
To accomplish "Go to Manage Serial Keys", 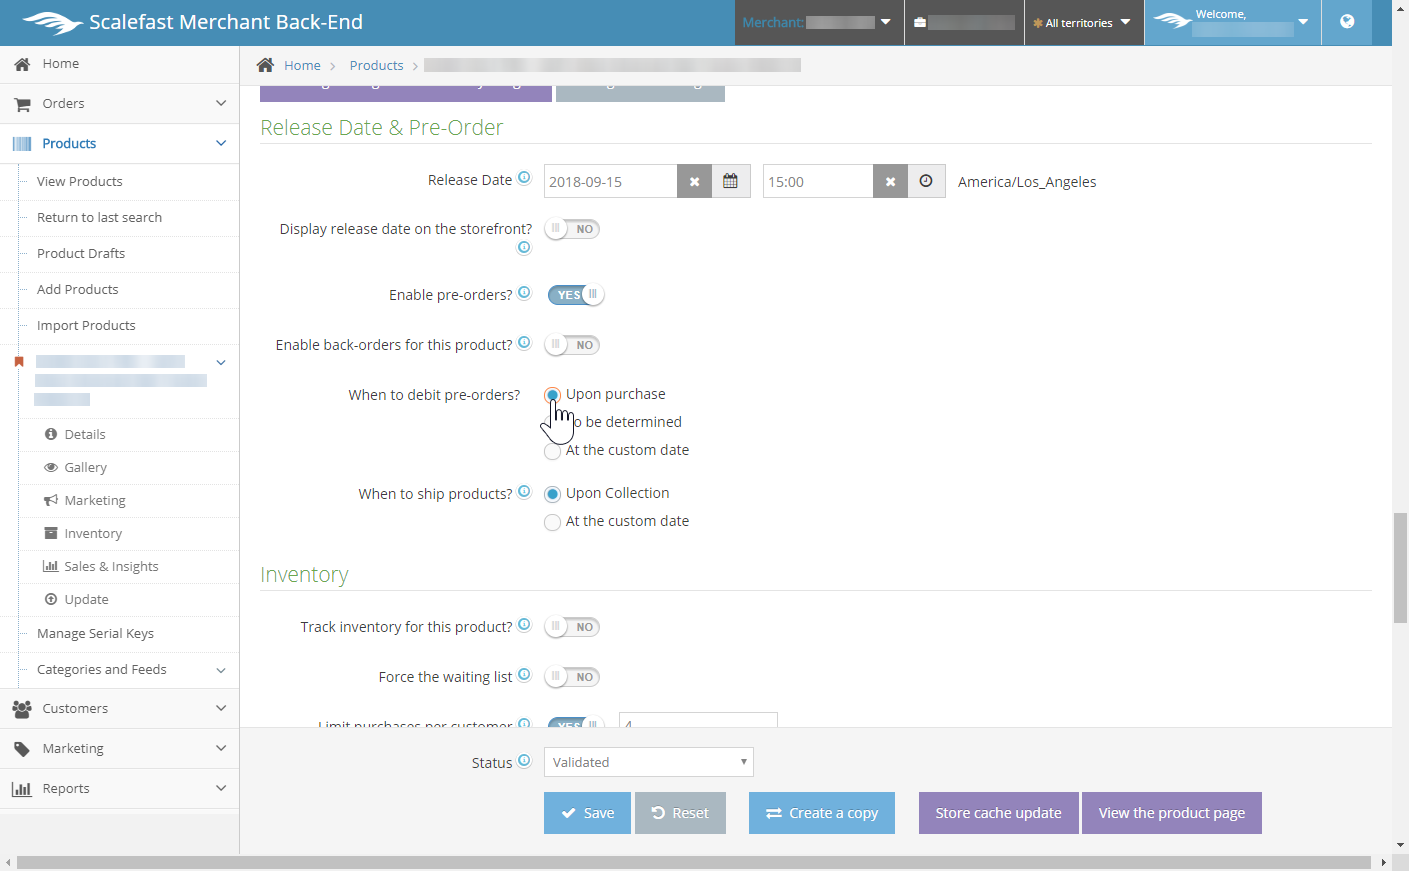I will tap(95, 633).
